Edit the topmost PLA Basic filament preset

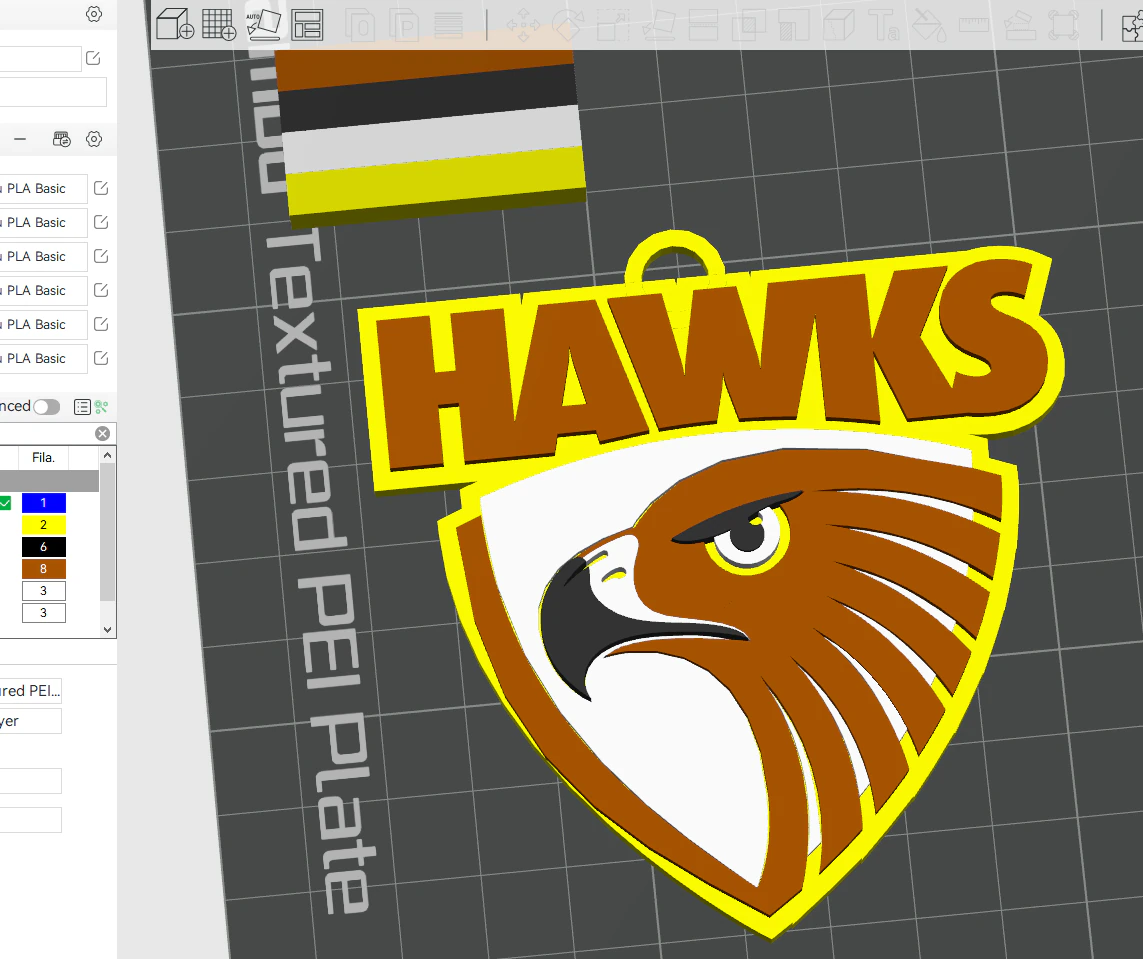[x=101, y=188]
